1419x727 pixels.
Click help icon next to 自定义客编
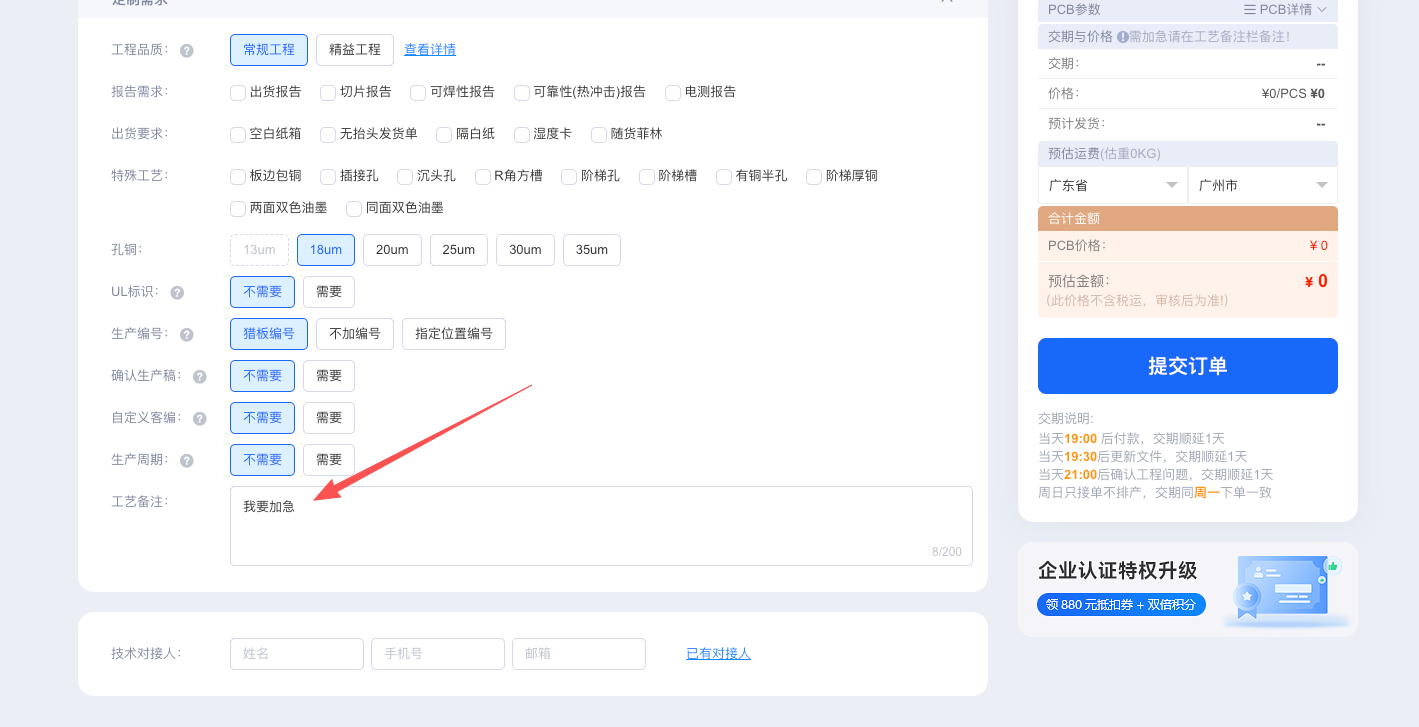pos(200,419)
